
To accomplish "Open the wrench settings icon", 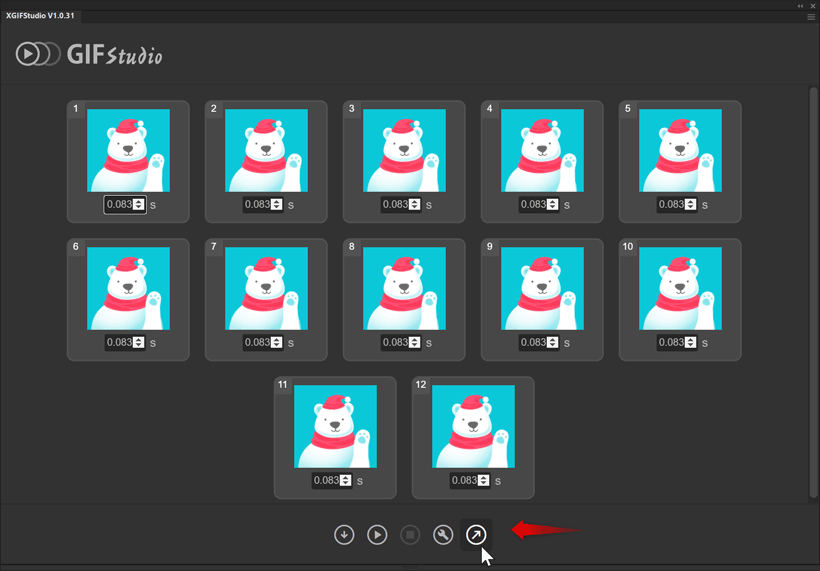I will pos(443,534).
